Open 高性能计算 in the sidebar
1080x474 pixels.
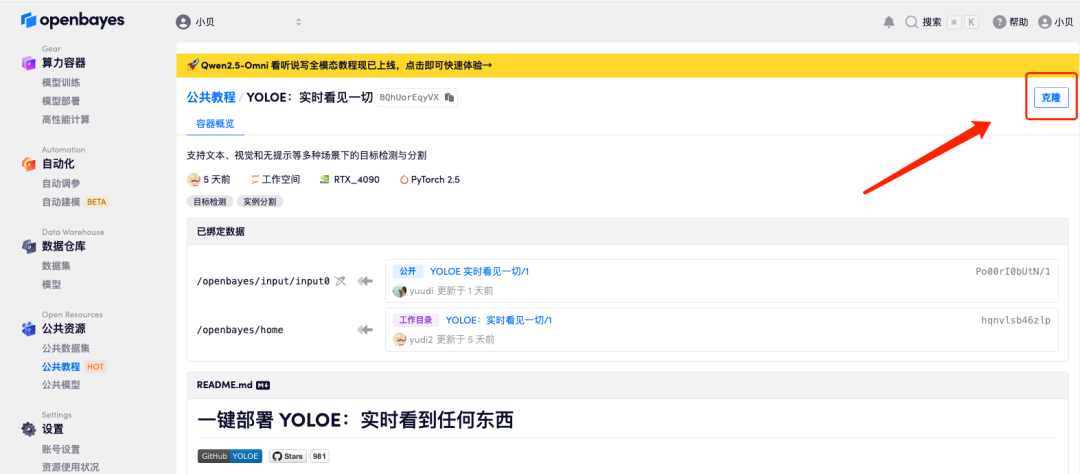click(x=65, y=119)
